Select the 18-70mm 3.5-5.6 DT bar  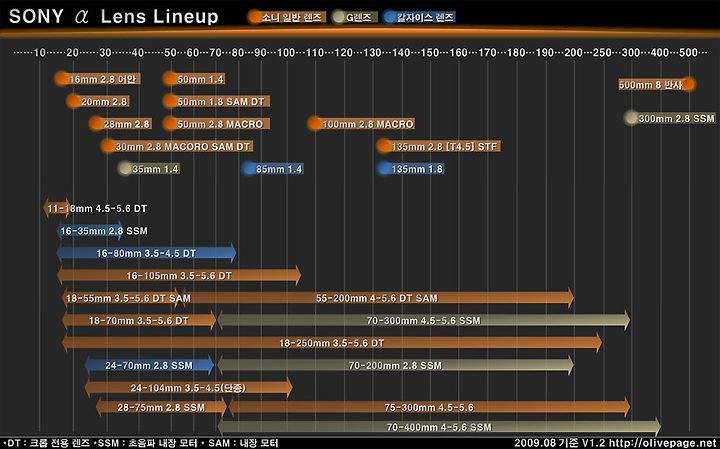(x=139, y=321)
